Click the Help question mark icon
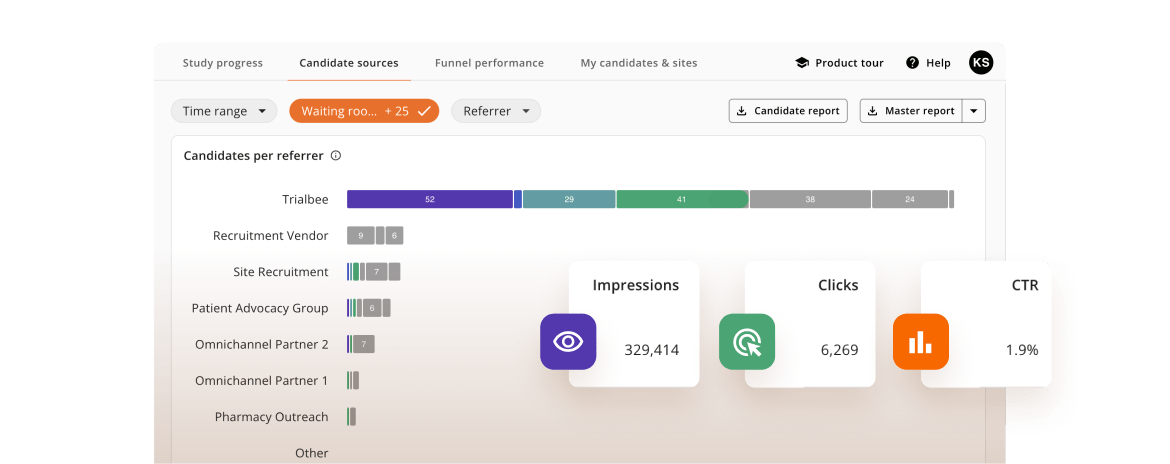1170x464 pixels. [x=912, y=63]
